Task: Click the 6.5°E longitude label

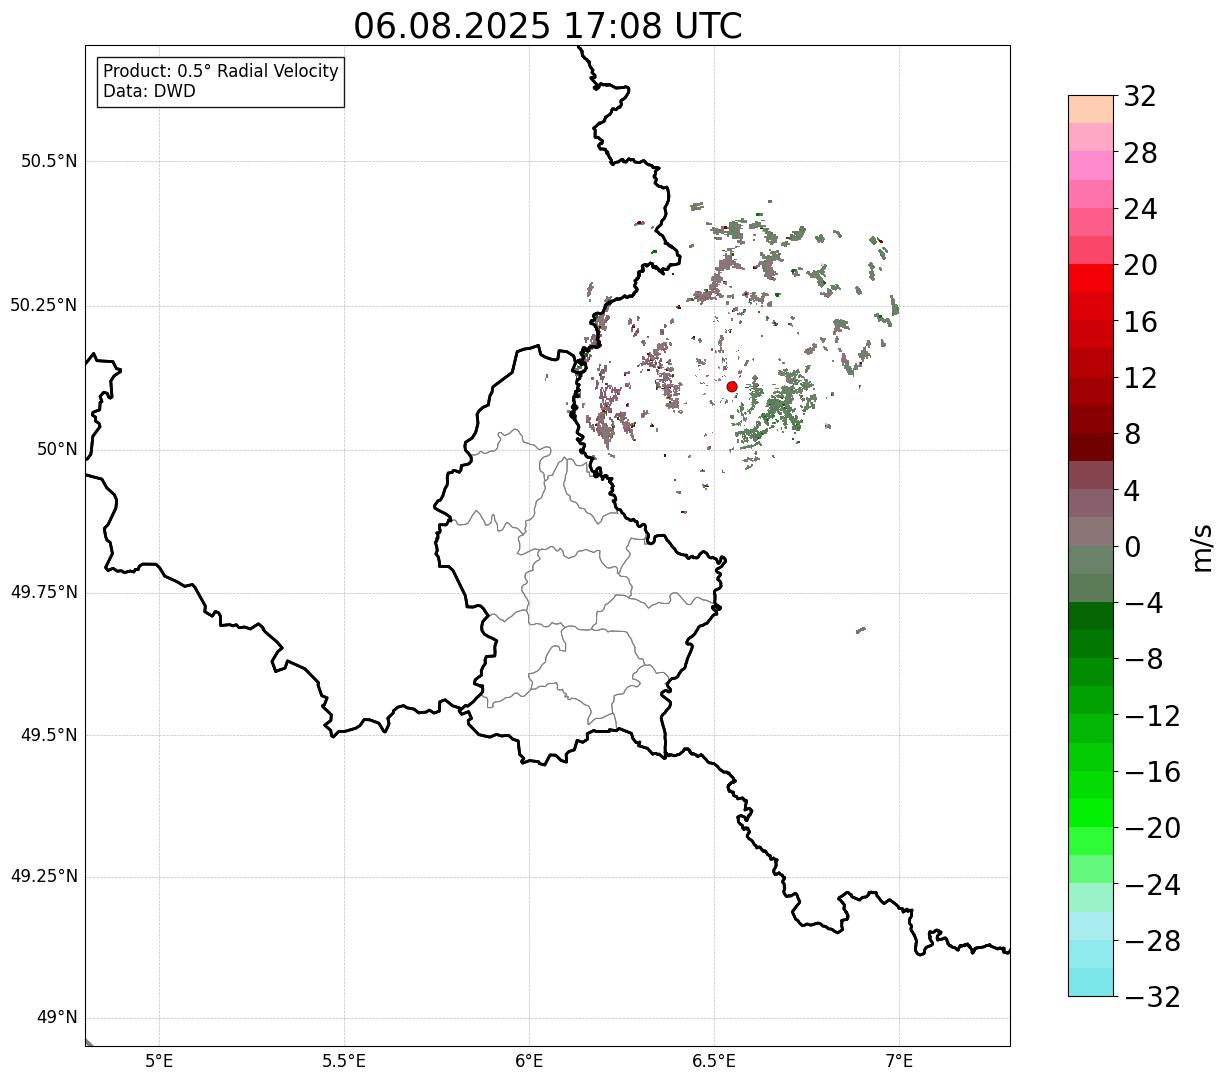Action: (x=714, y=1061)
